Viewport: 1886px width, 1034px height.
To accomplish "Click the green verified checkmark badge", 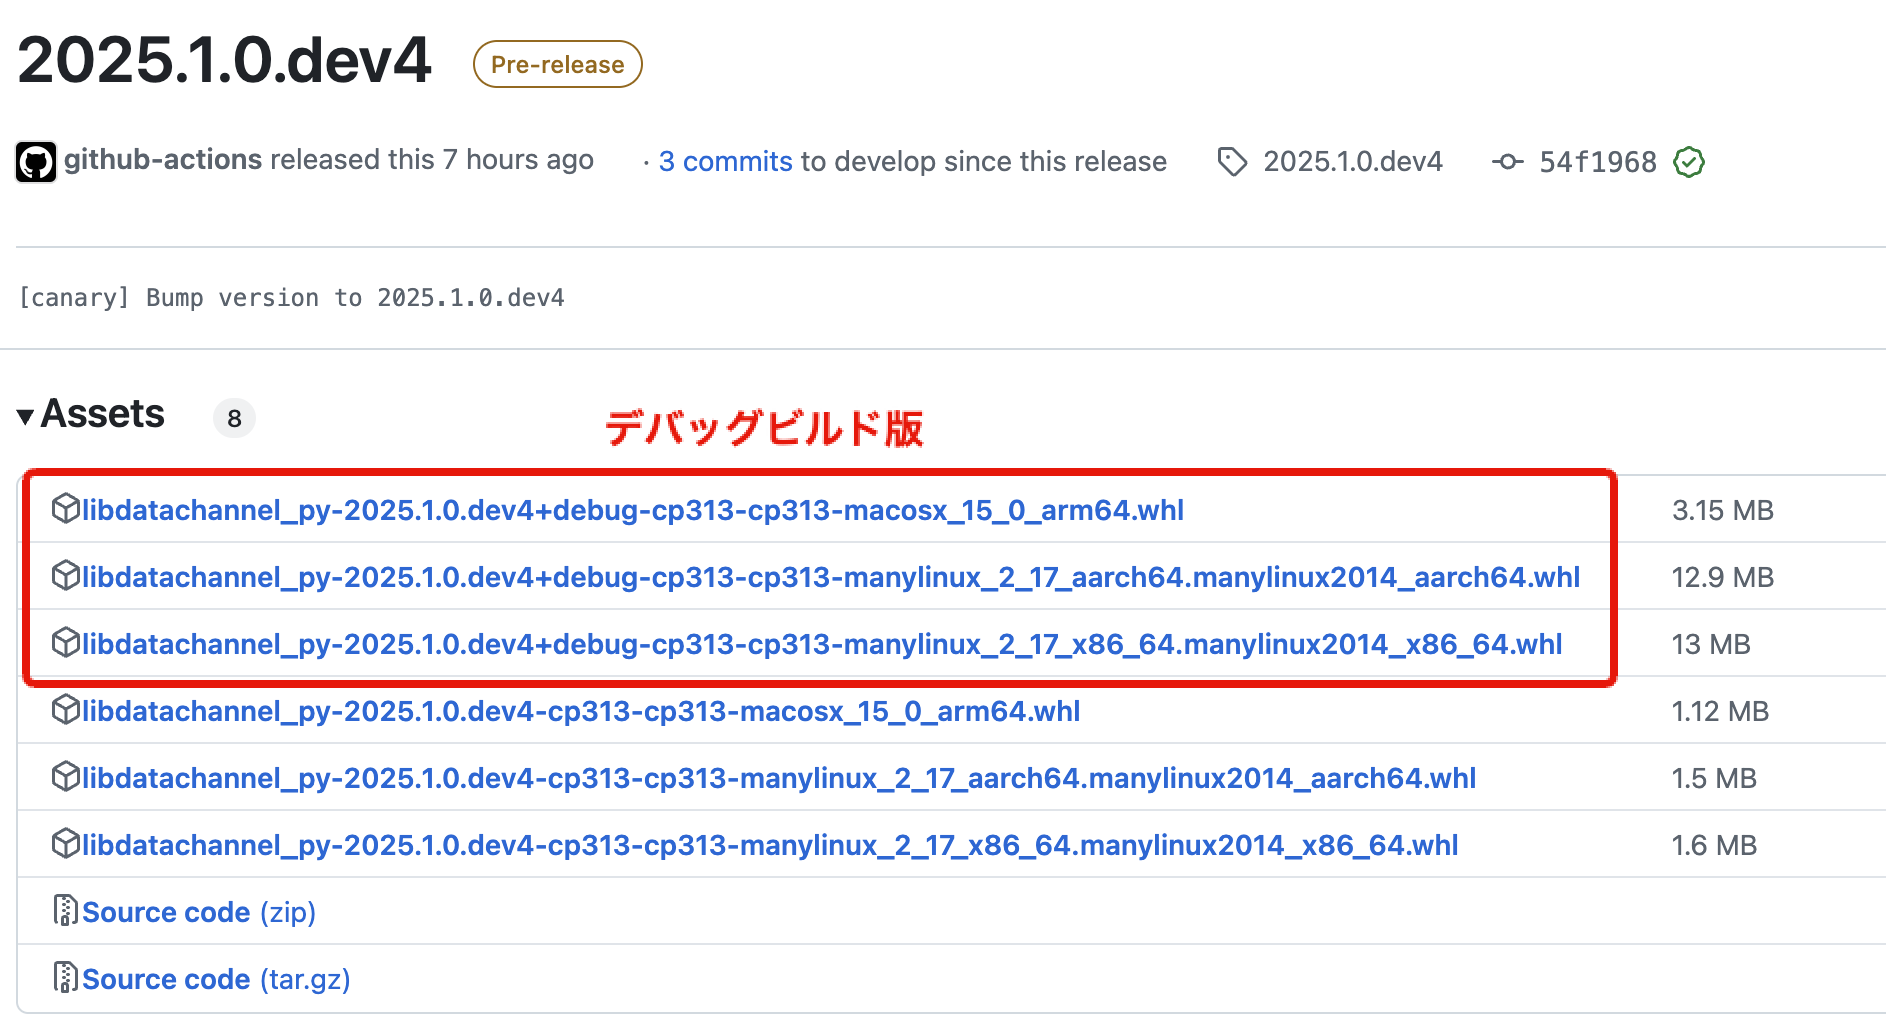I will click(1689, 162).
